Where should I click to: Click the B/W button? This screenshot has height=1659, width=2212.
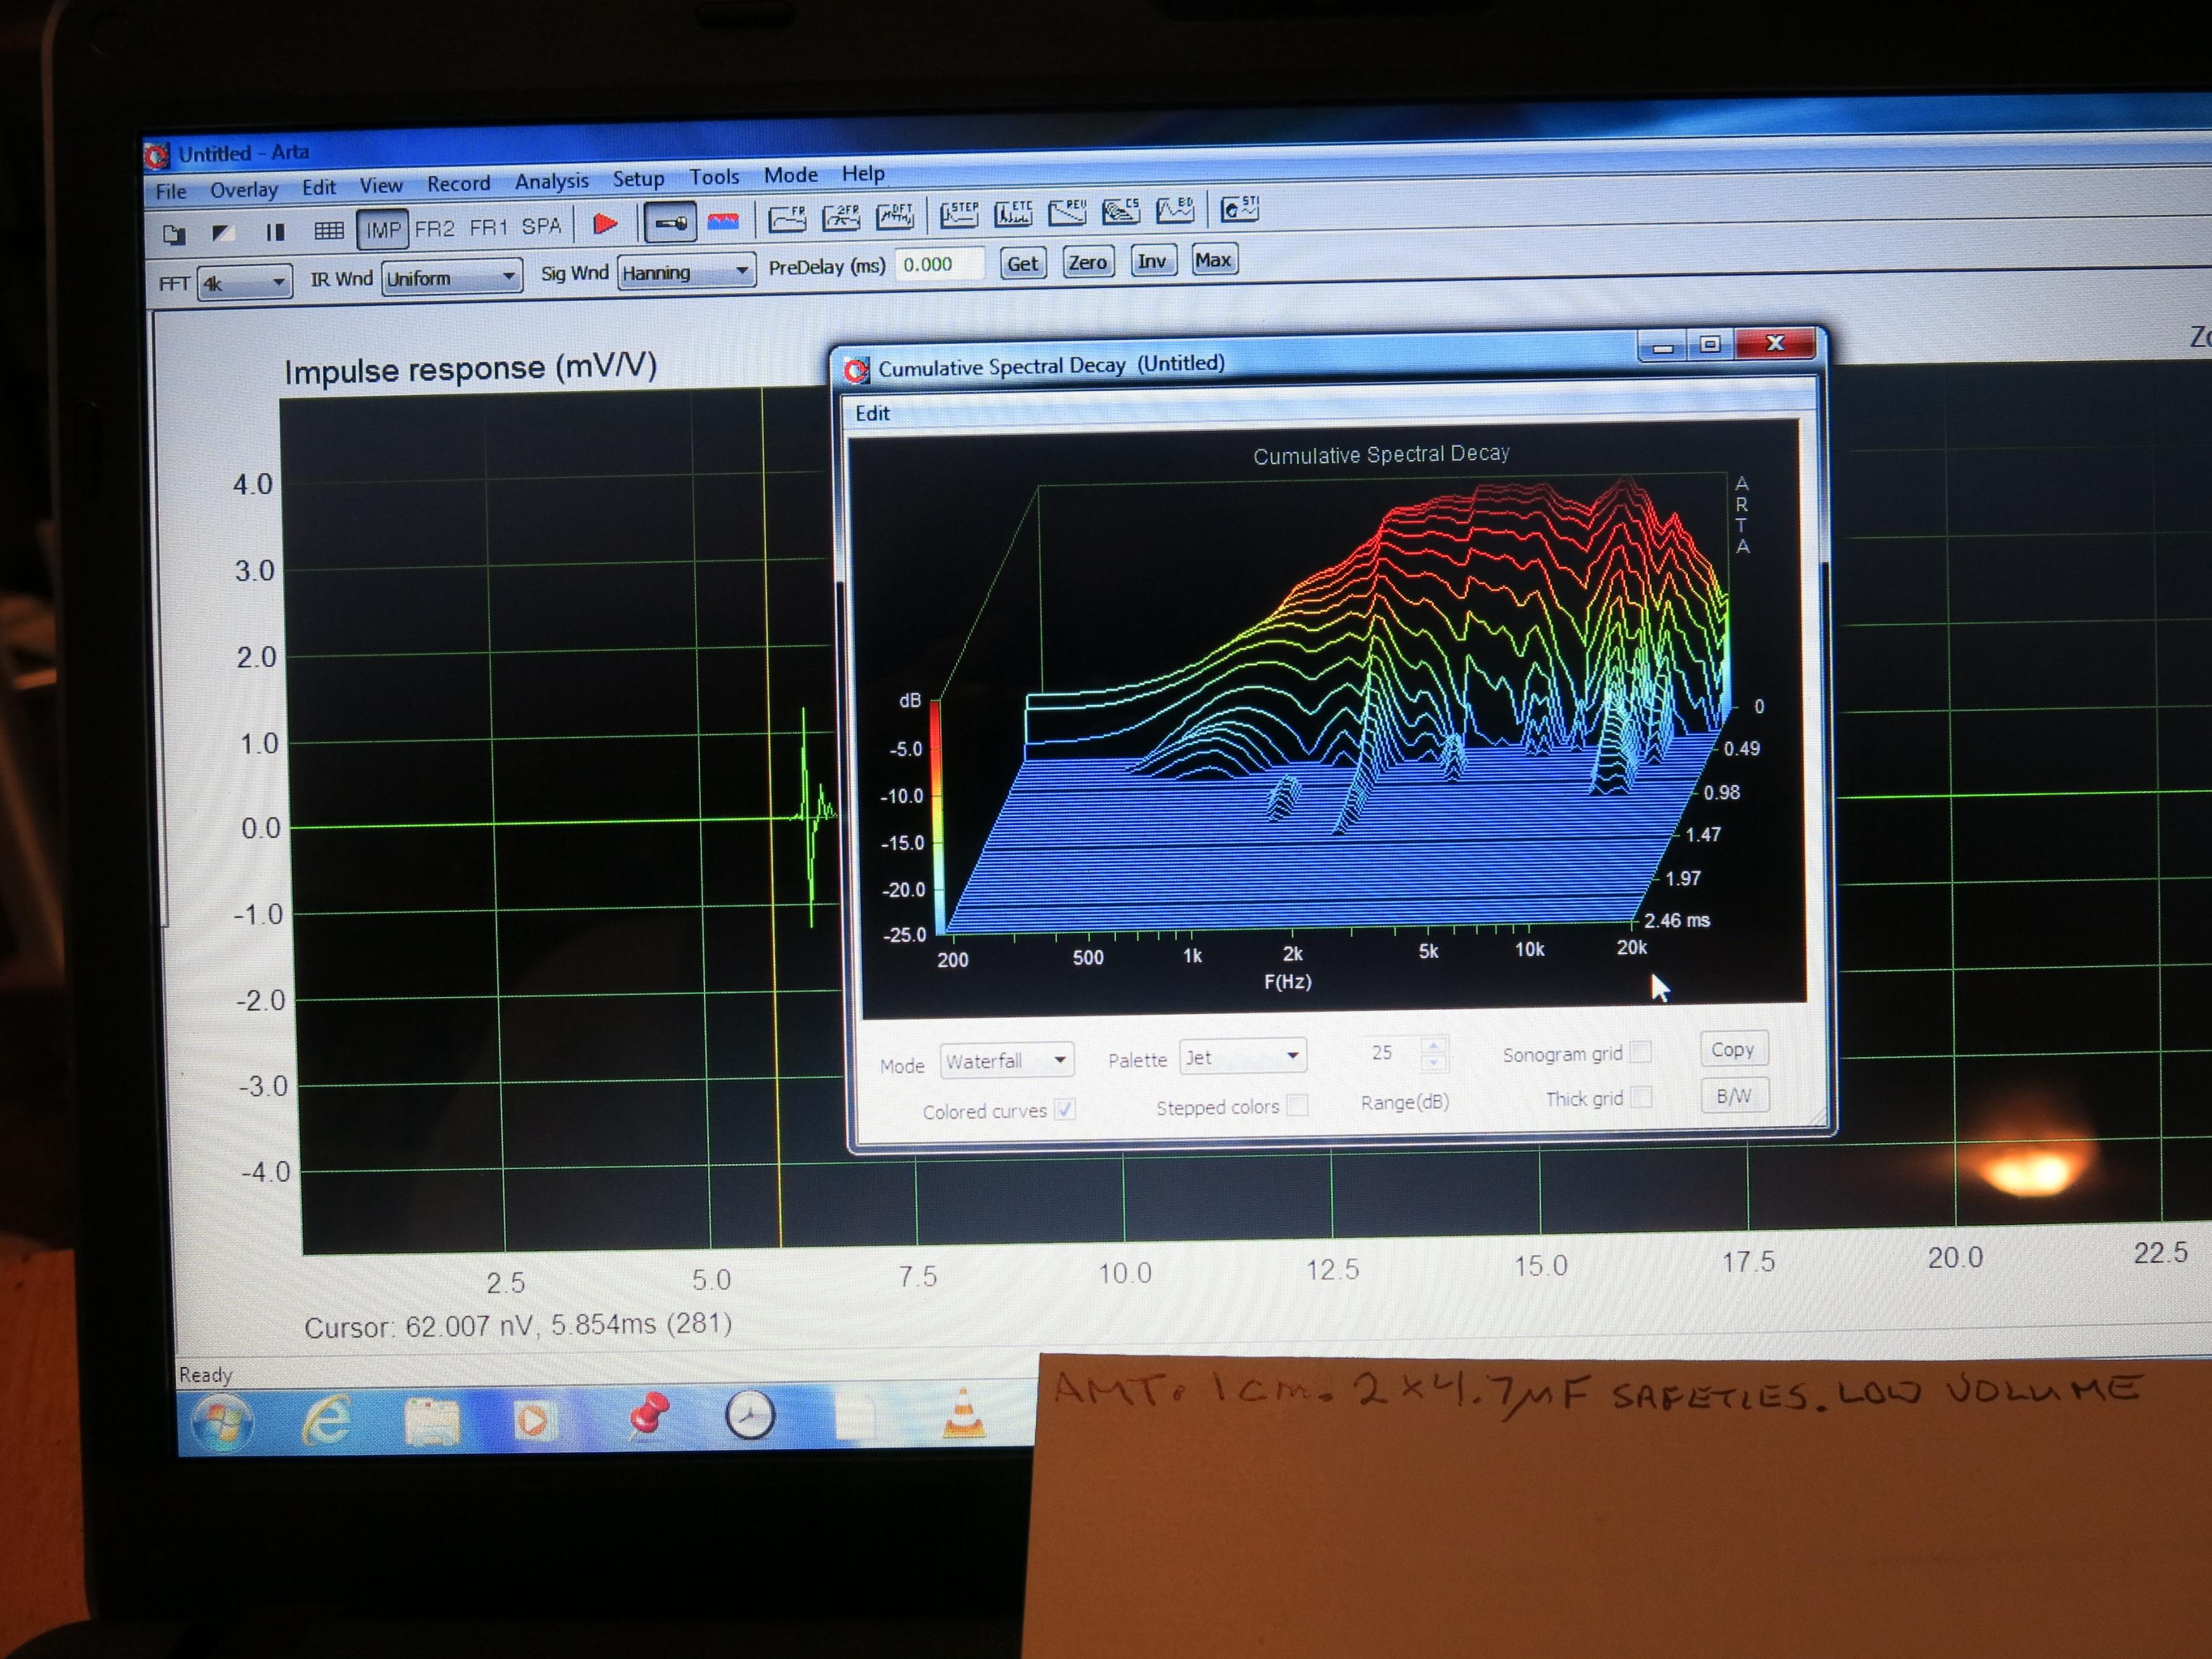(x=1734, y=1096)
